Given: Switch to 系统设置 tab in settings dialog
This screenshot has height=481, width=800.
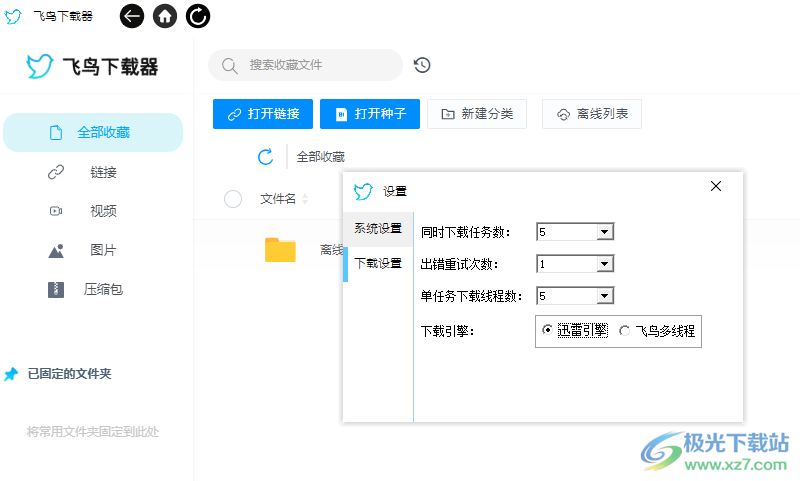Looking at the screenshot, I should click(378, 229).
